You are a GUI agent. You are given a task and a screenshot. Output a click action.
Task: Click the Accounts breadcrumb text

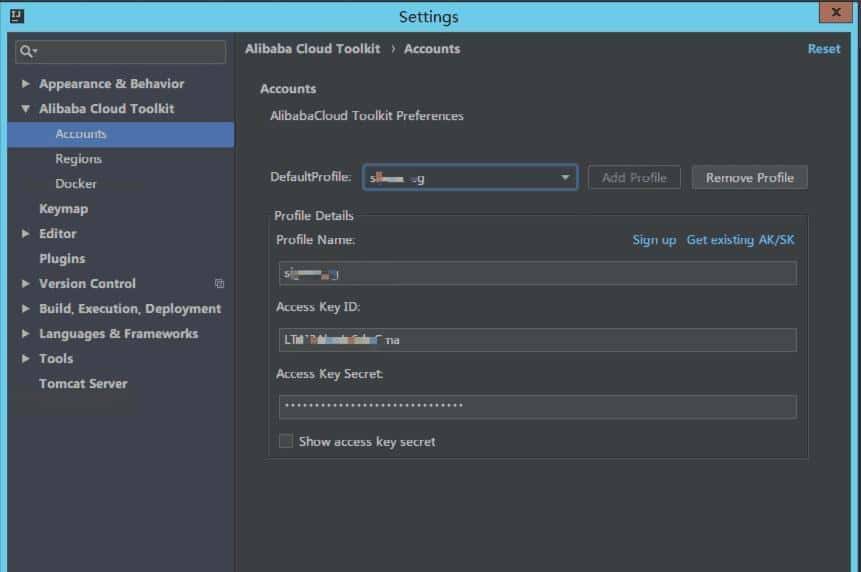click(x=432, y=49)
